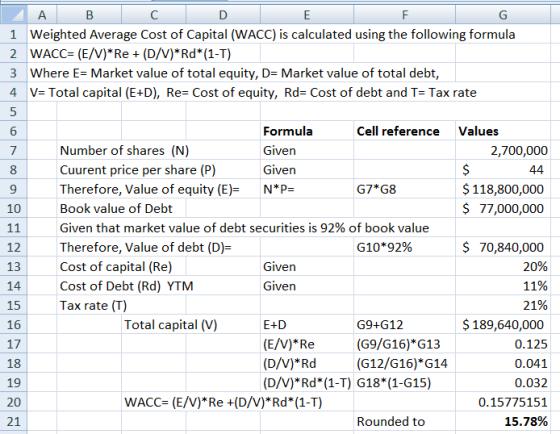This screenshot has width=560, height=434.
Task: Click the 0.125 value
Action: click(531, 344)
